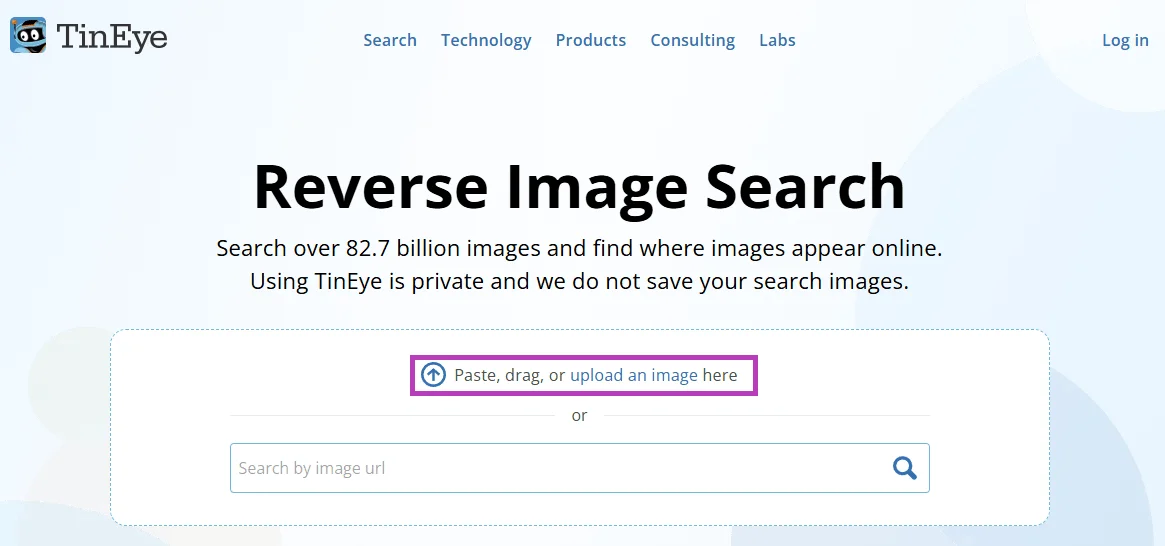Click the TinEye robot logo icon
Image resolution: width=1165 pixels, height=546 pixels.
click(x=27, y=35)
